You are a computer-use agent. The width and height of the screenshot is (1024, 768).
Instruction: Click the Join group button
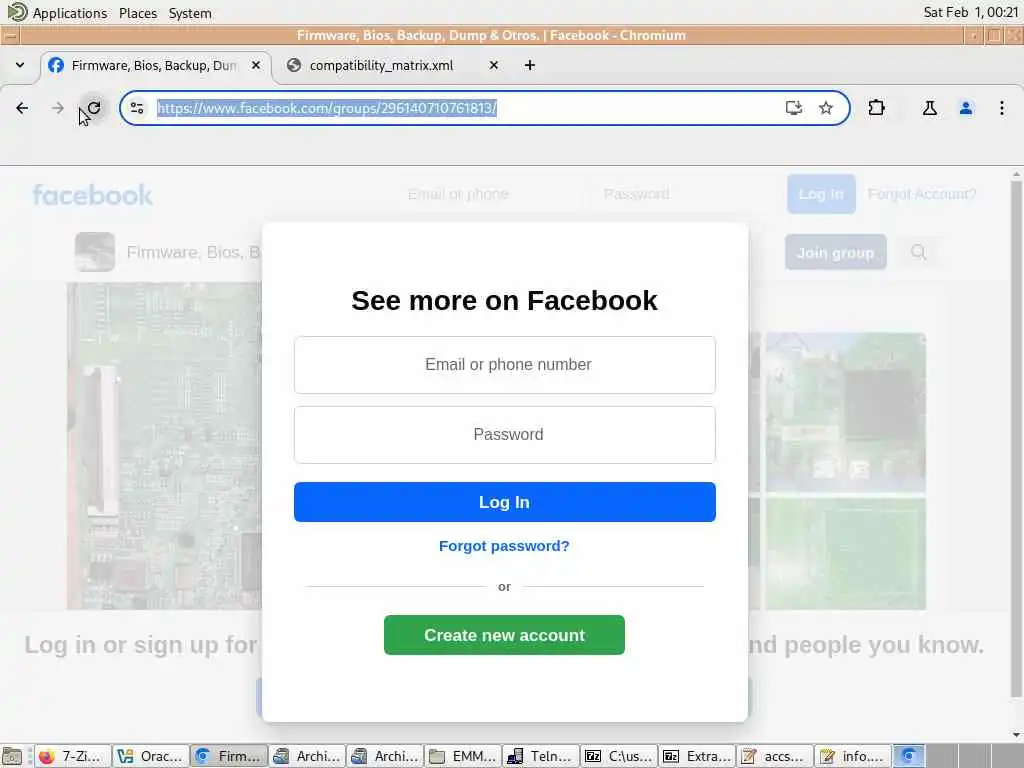(835, 252)
